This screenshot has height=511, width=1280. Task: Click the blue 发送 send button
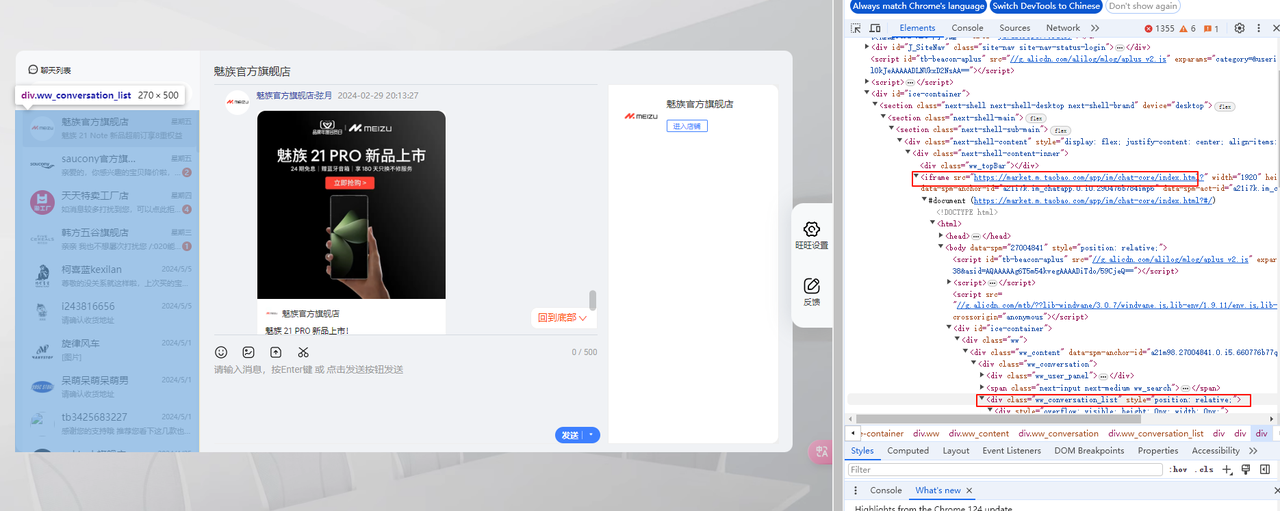570,435
